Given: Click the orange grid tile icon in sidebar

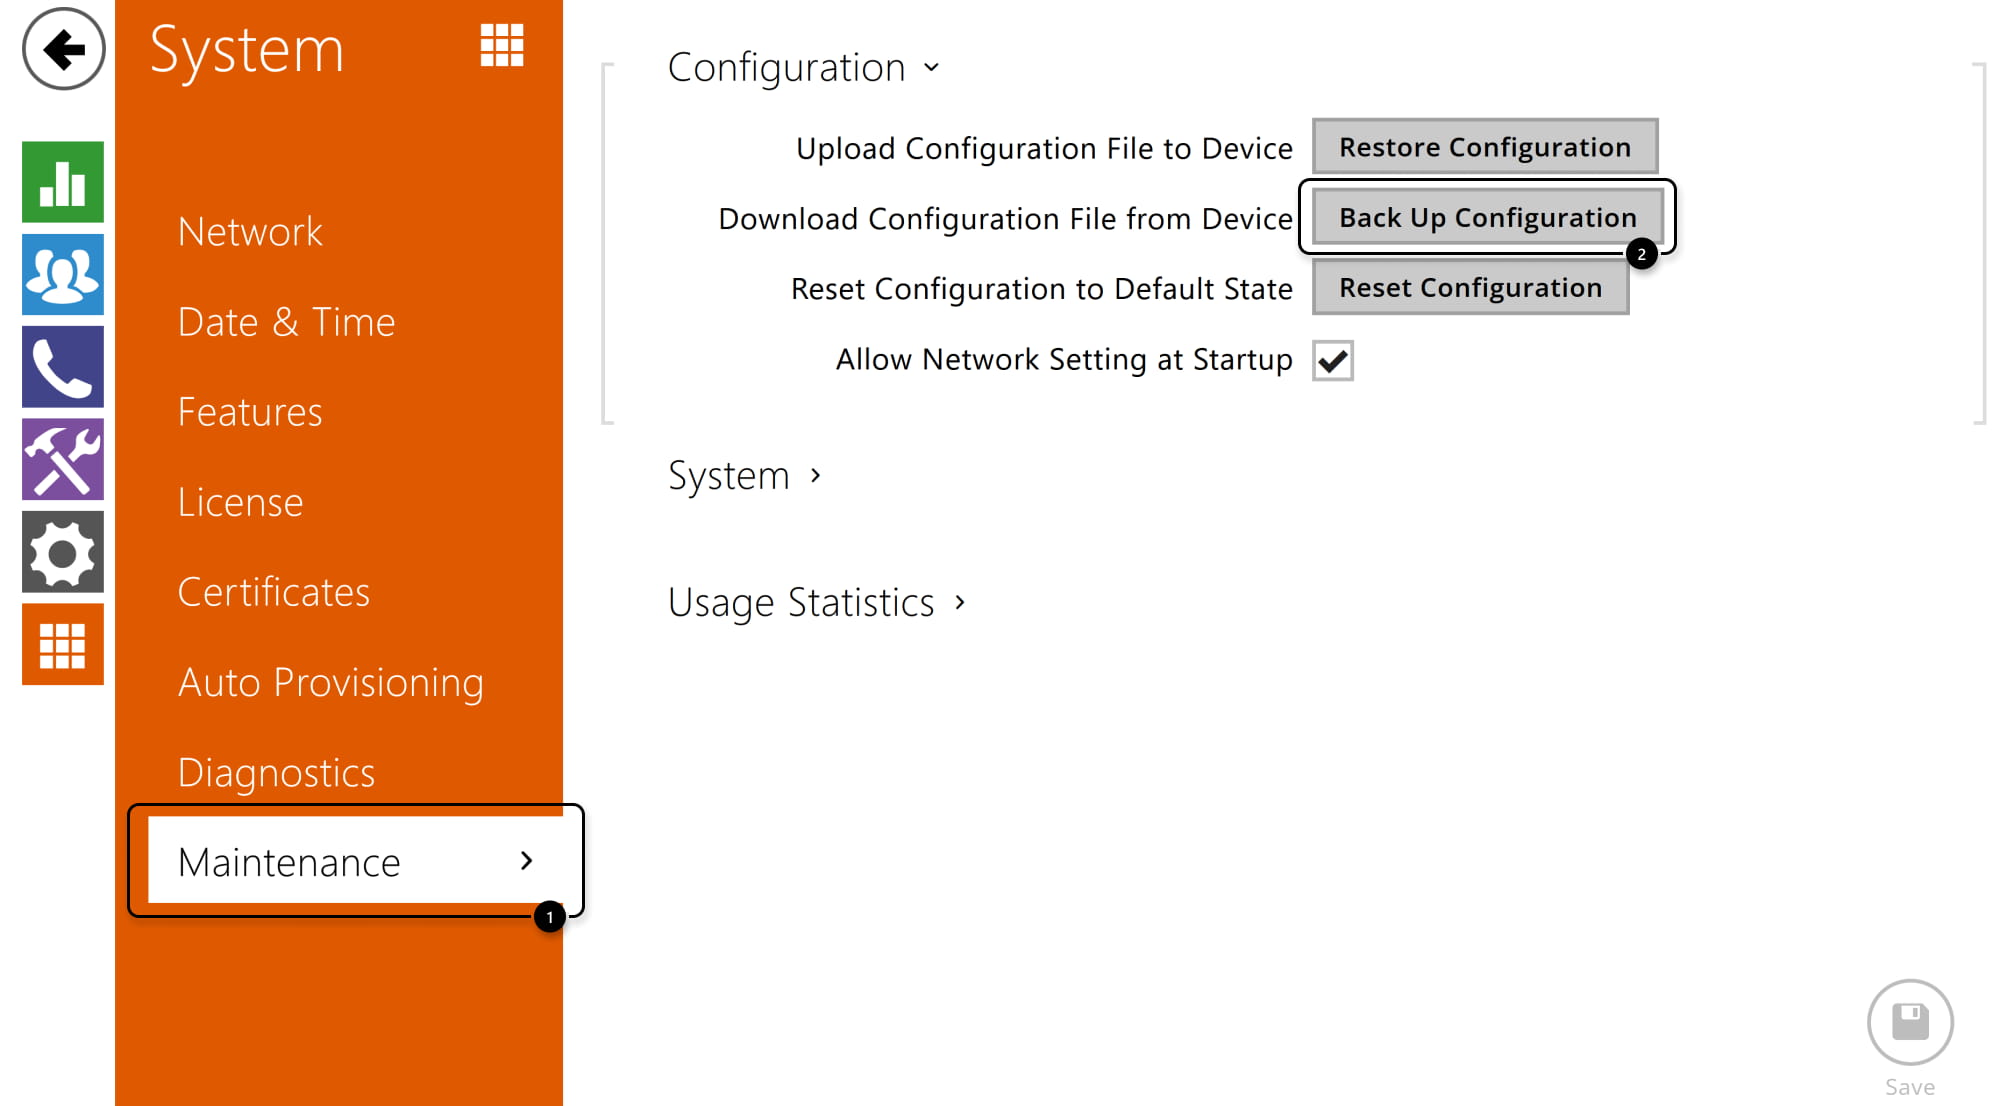Looking at the screenshot, I should (63, 644).
